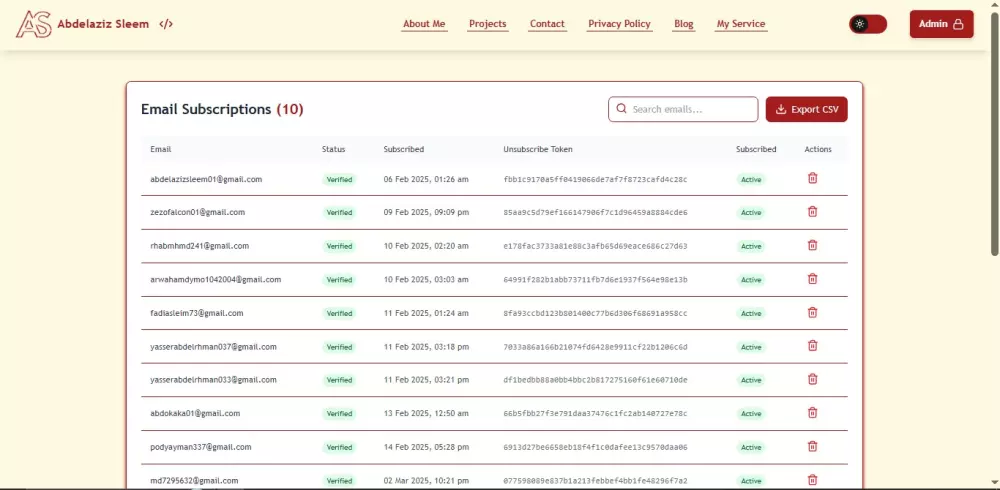The image size is (1000, 490).
Task: Click the Active badge for rhabmhmd241@gmail.com
Action: [x=751, y=246]
